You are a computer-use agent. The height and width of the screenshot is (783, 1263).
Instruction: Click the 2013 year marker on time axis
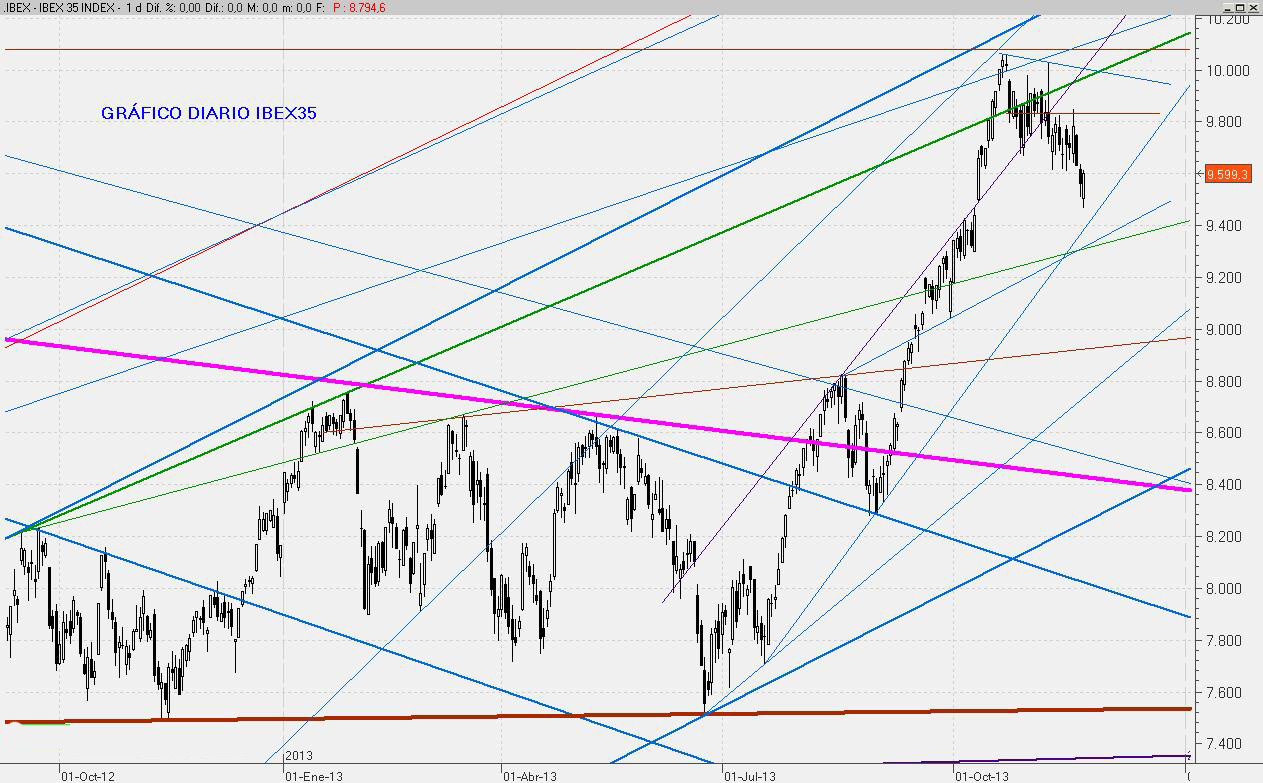(299, 756)
